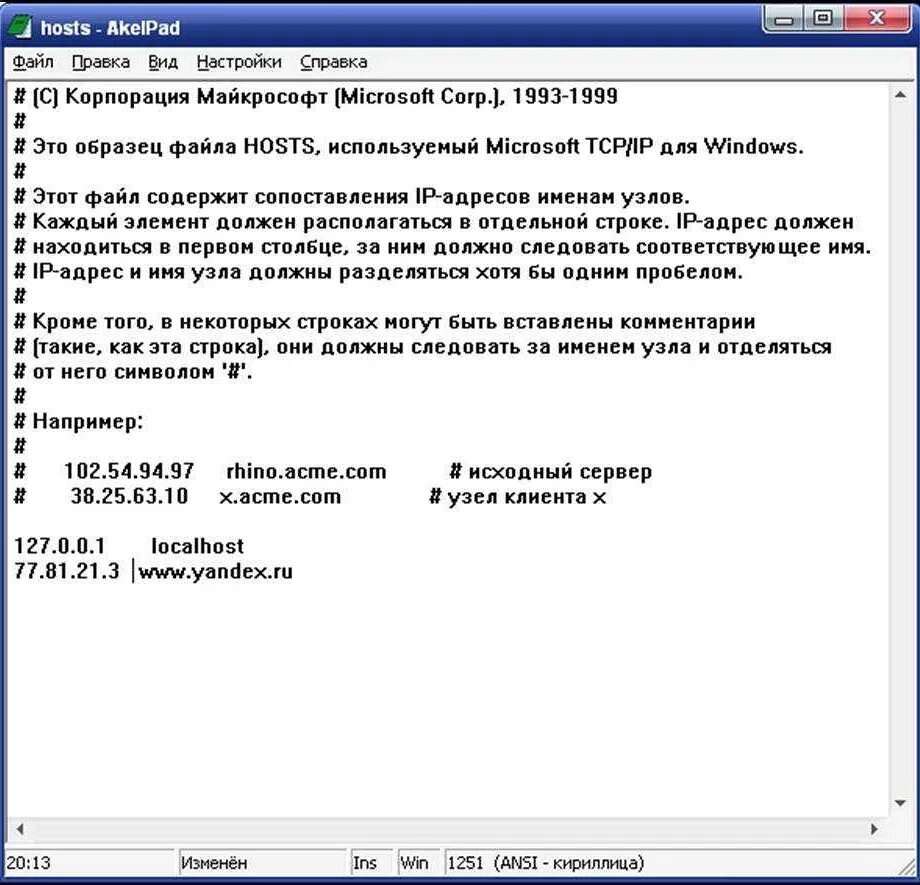Click the line starting '# Кроме того'
The height and width of the screenshot is (885, 920).
coord(384,322)
